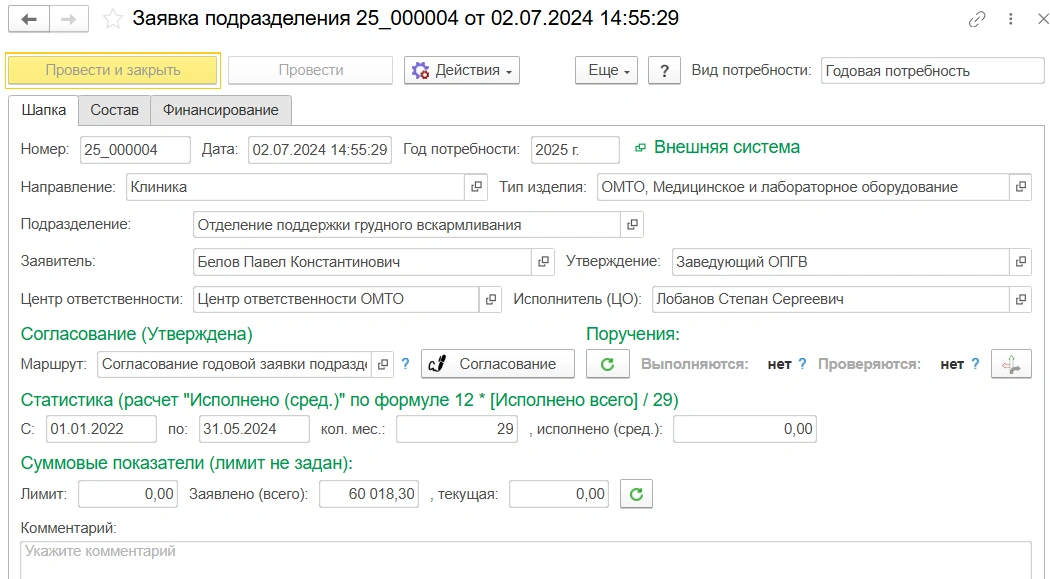Add document to favorites with star icon

112,19
